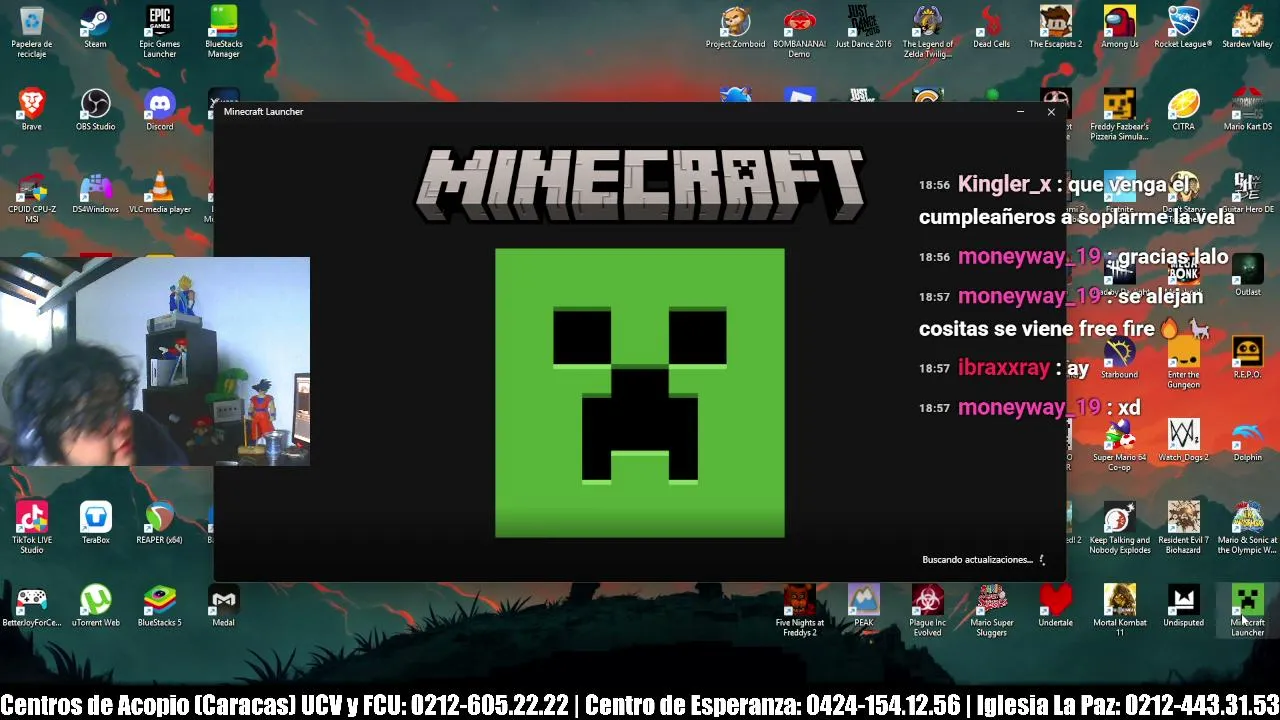Launch Mortal Kombat 11 from the desktop

click(x=1120, y=611)
